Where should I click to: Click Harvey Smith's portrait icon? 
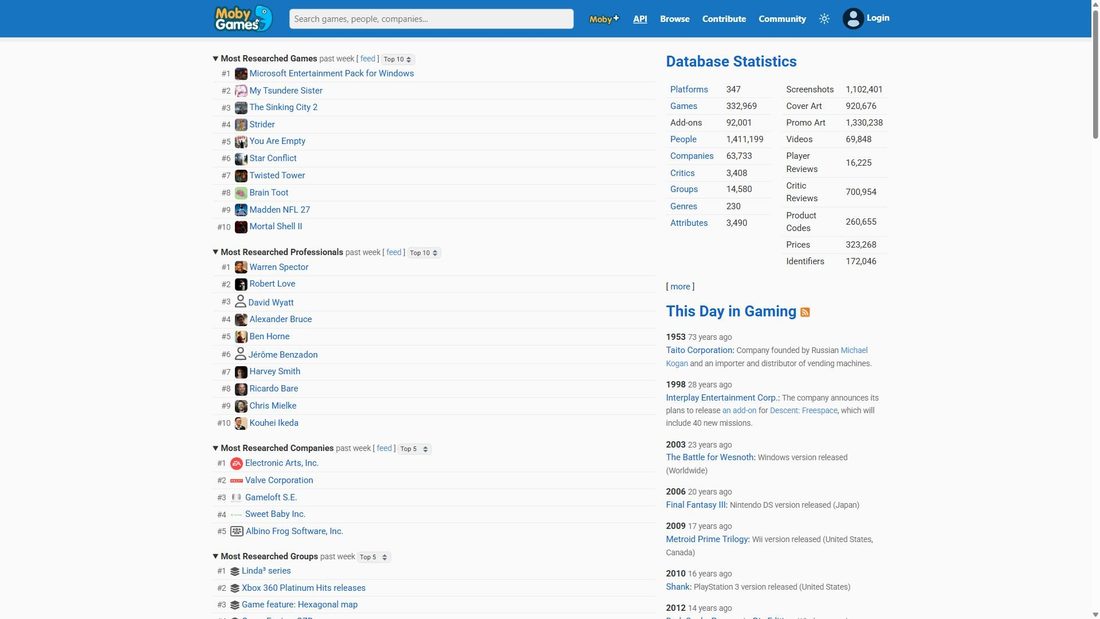click(x=241, y=372)
